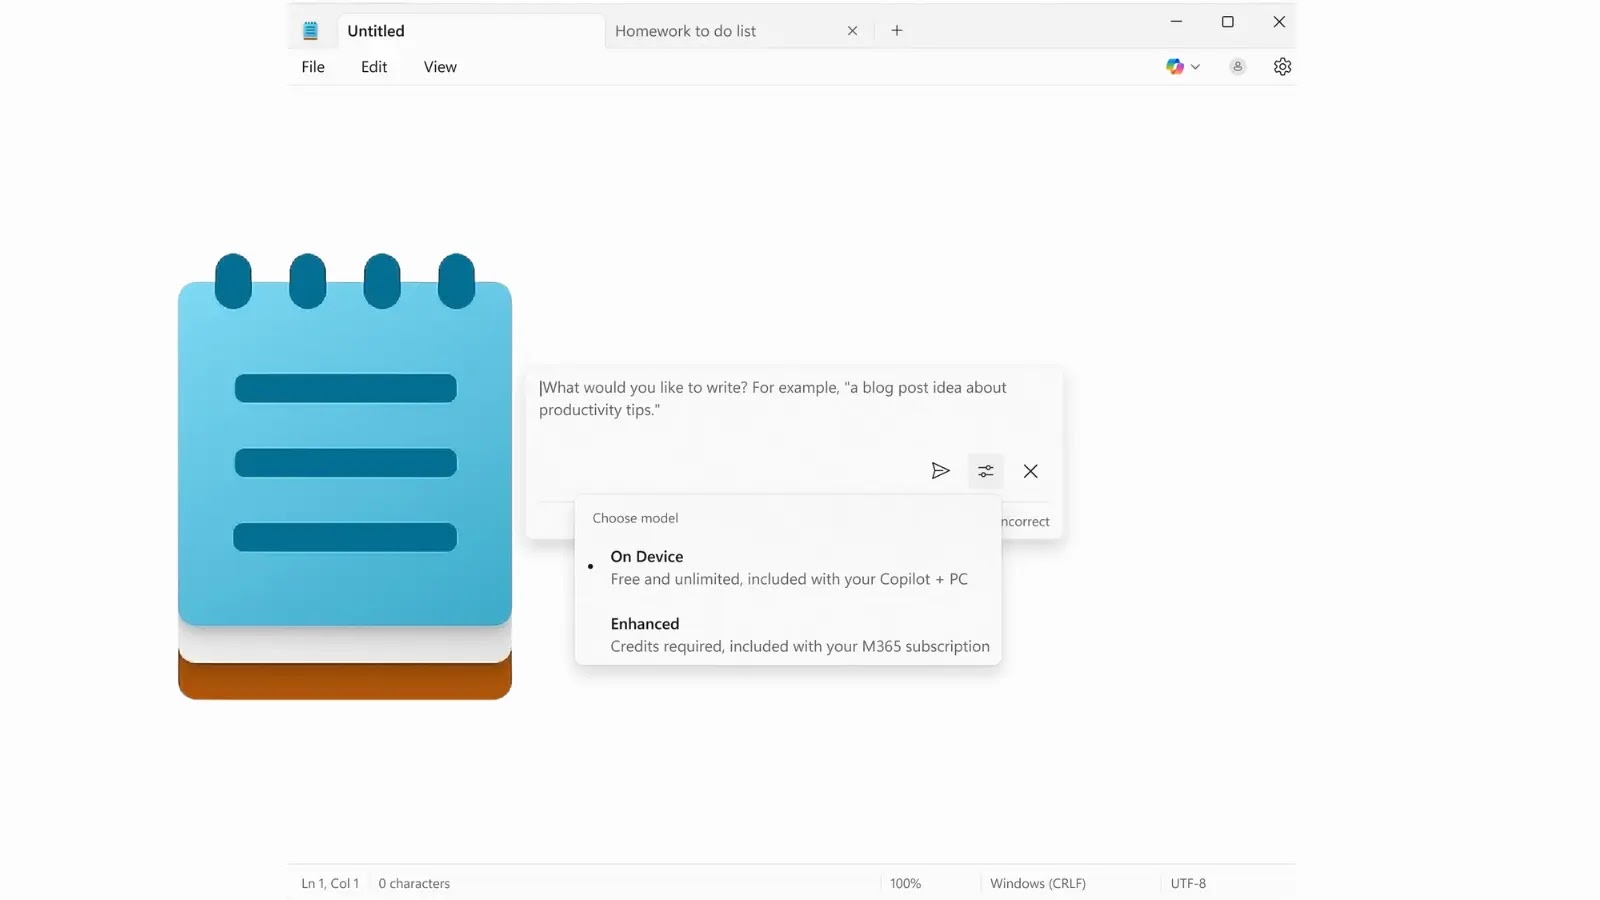Dismiss the Copilot prompt with the X icon
1600x900 pixels.
click(x=1031, y=471)
